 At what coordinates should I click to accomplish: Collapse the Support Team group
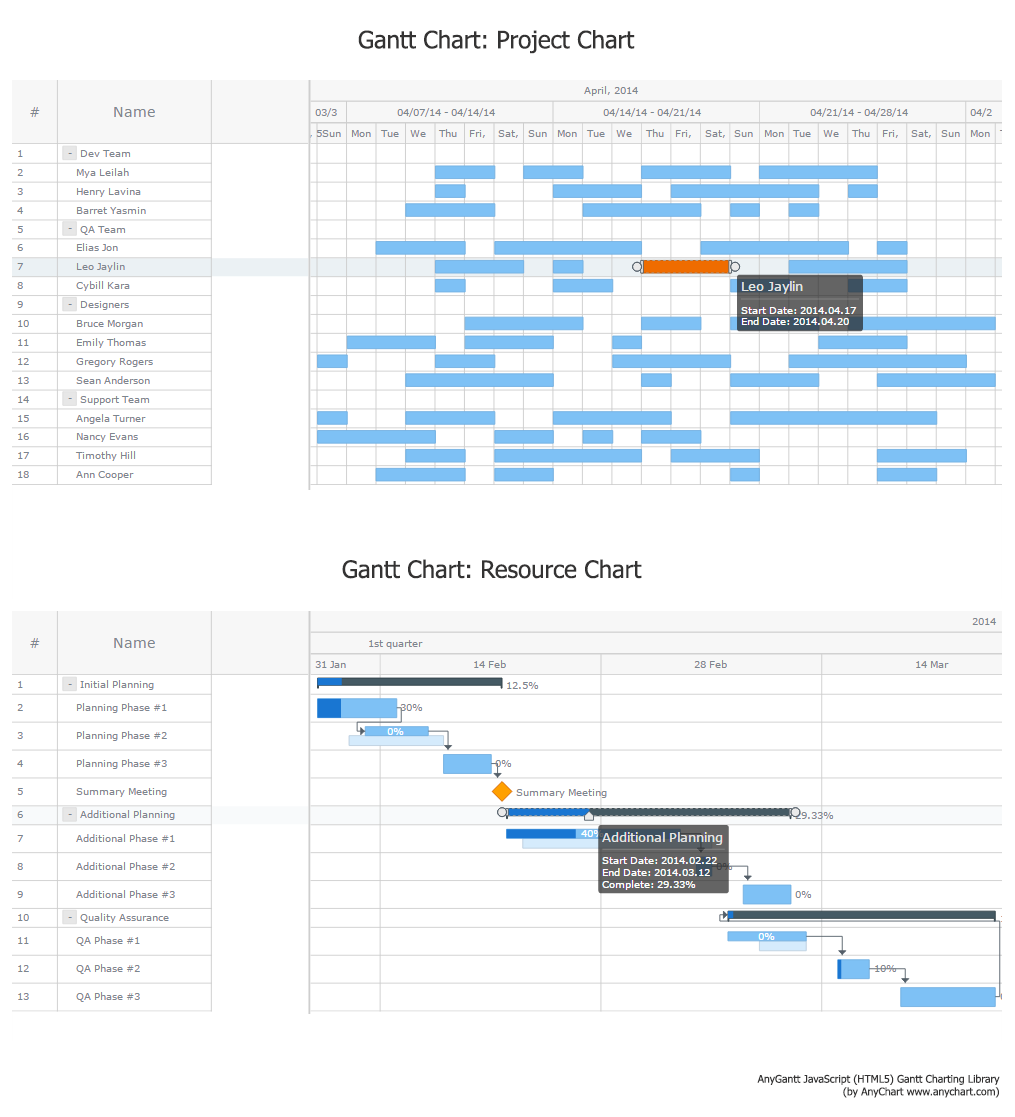69,399
